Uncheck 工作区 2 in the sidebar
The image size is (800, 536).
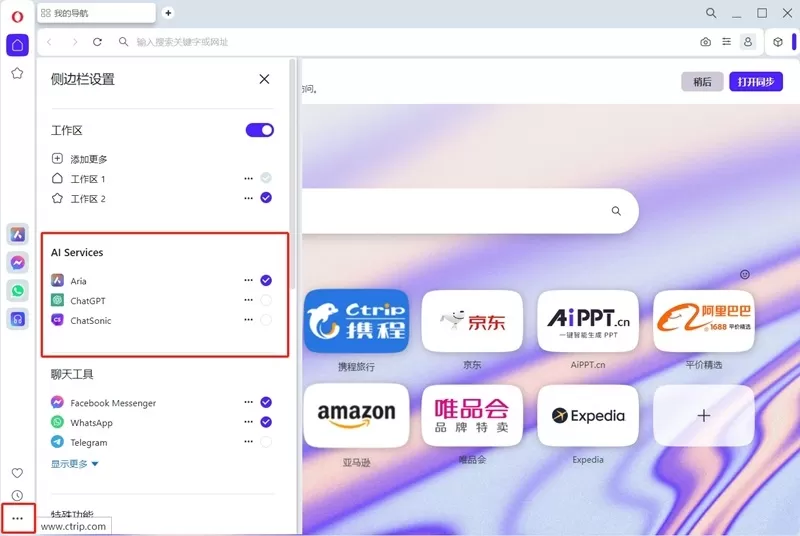(266, 198)
